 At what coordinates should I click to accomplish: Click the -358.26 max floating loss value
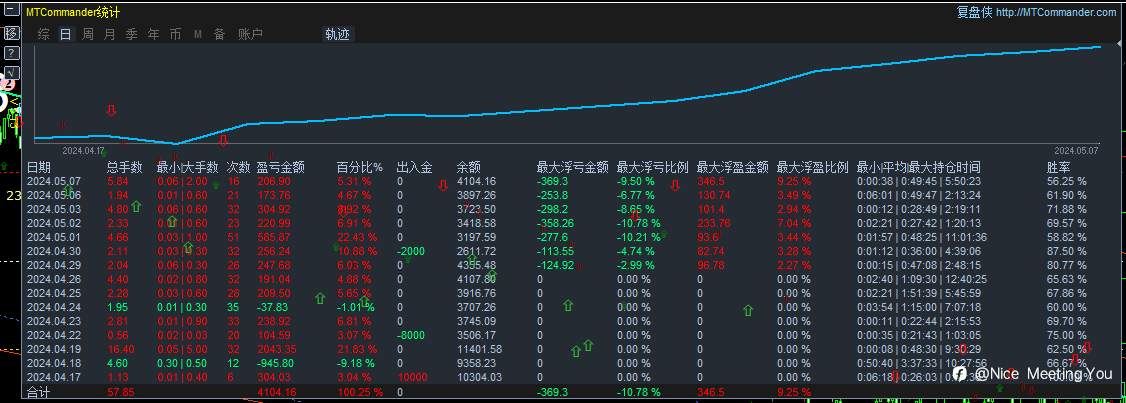555,223
